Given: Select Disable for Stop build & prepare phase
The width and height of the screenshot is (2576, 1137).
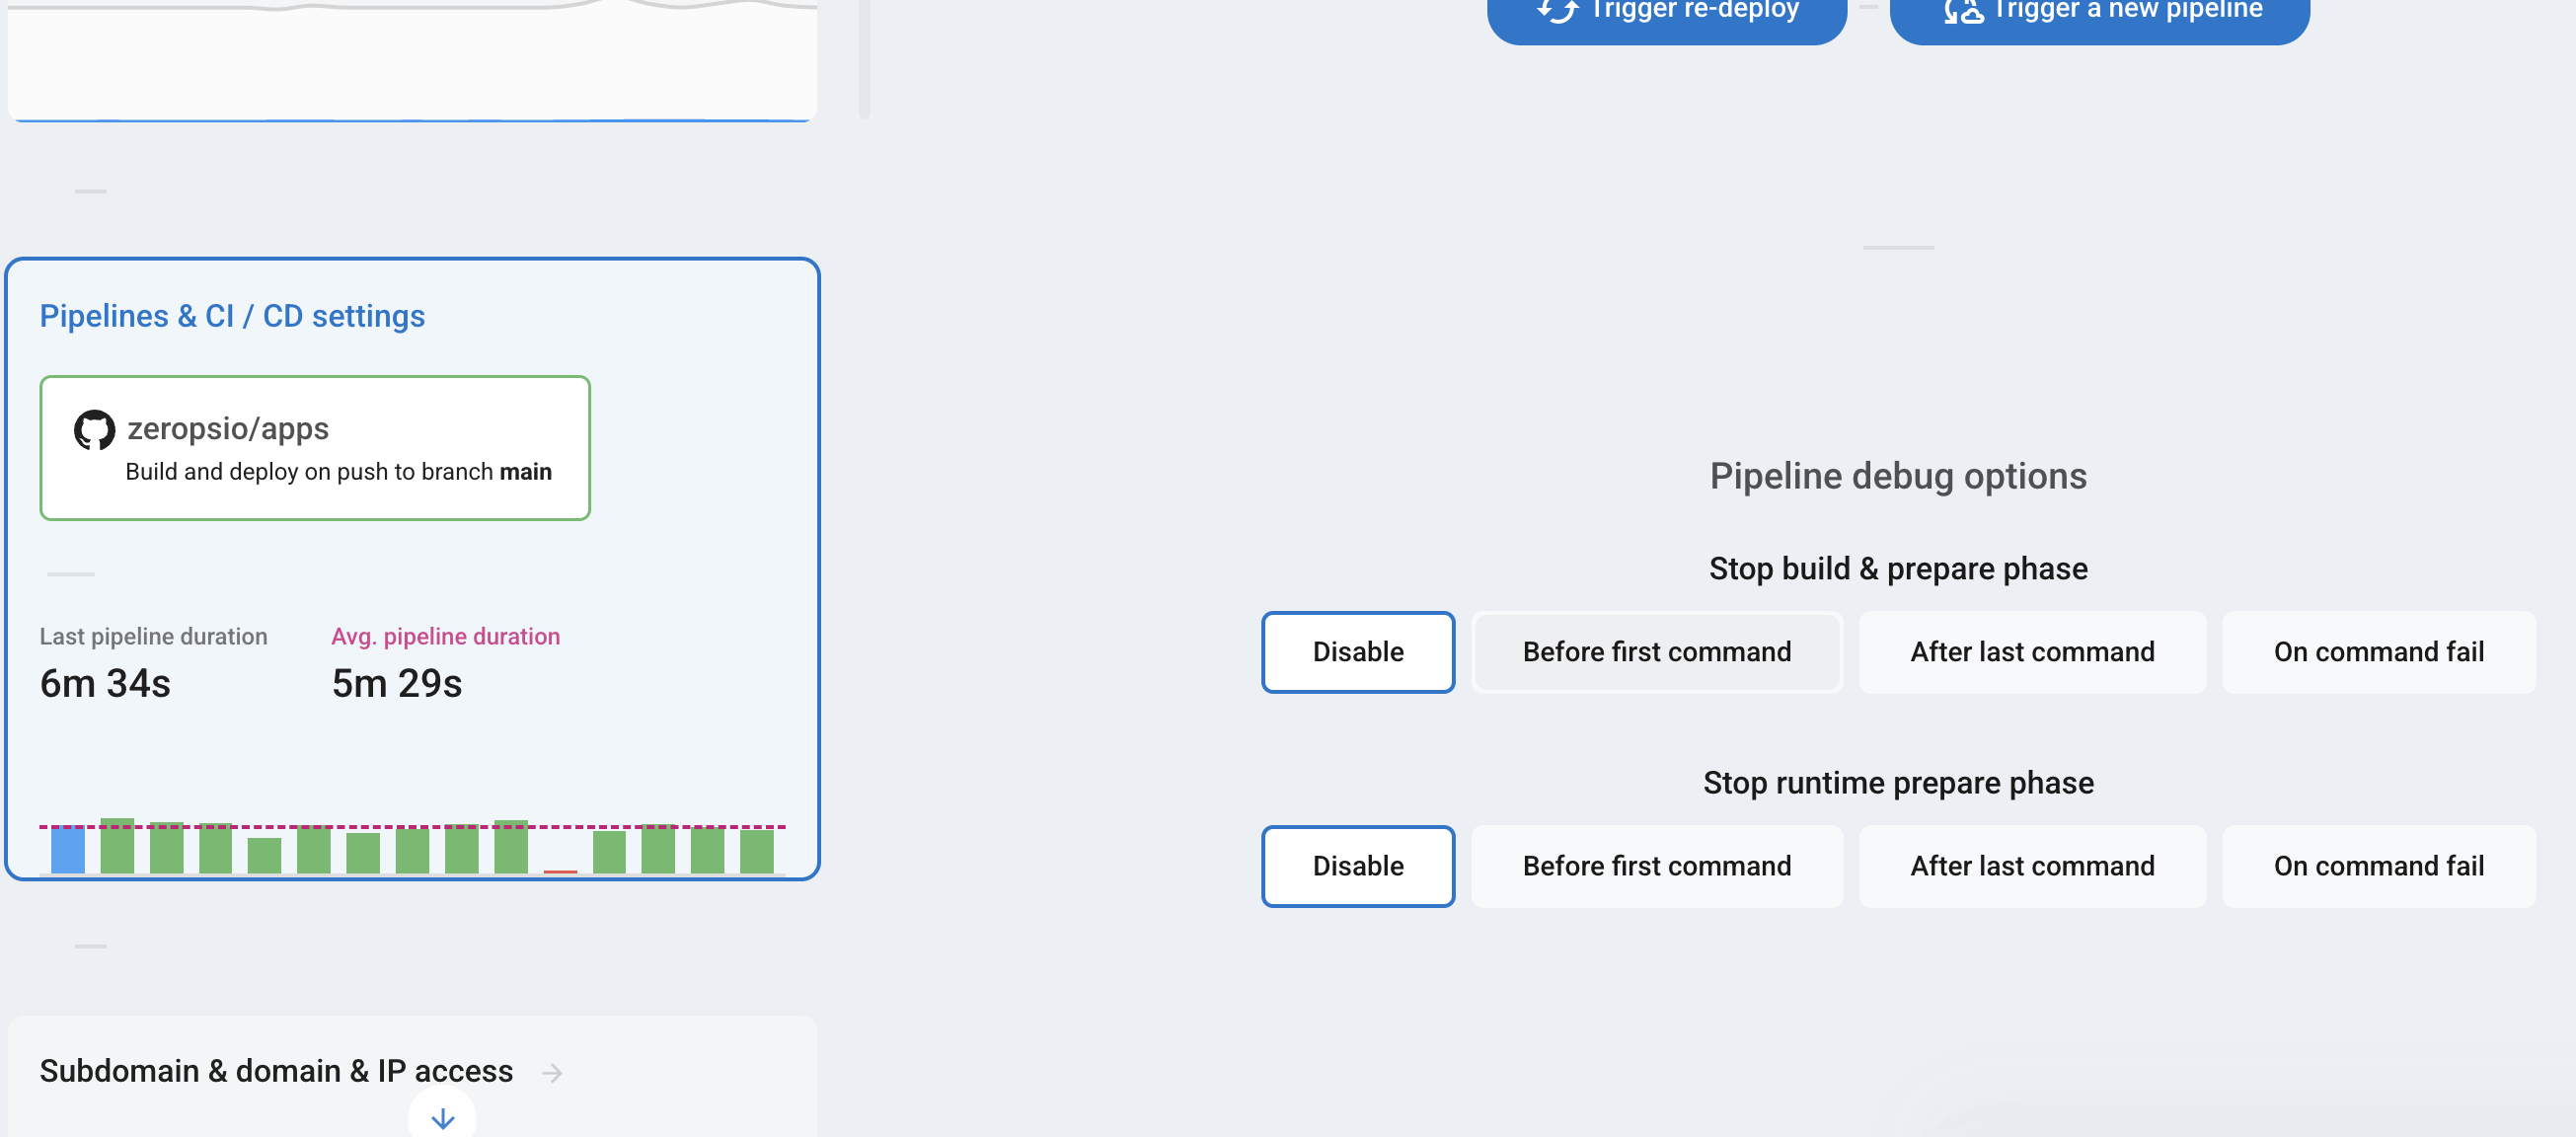Looking at the screenshot, I should tap(1357, 651).
